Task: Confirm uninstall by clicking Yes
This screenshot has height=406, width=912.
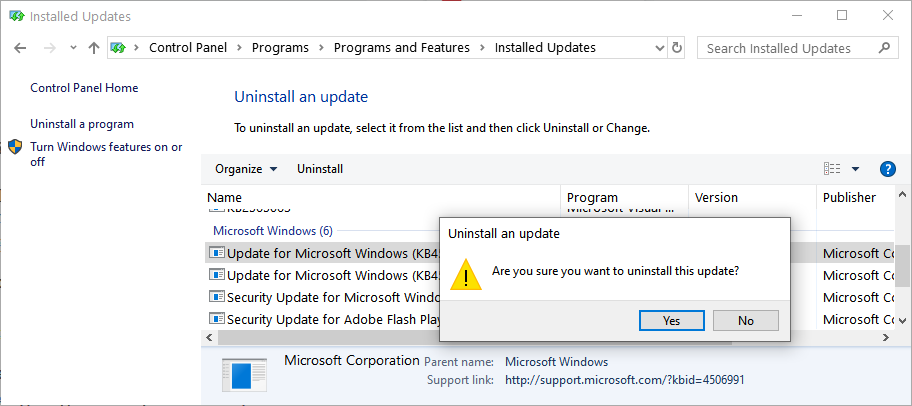Action: (671, 320)
